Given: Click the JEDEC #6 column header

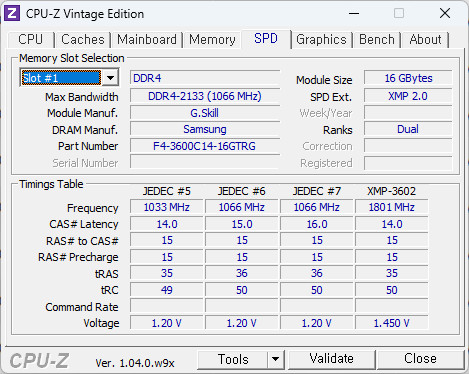Looking at the screenshot, I should (242, 191).
